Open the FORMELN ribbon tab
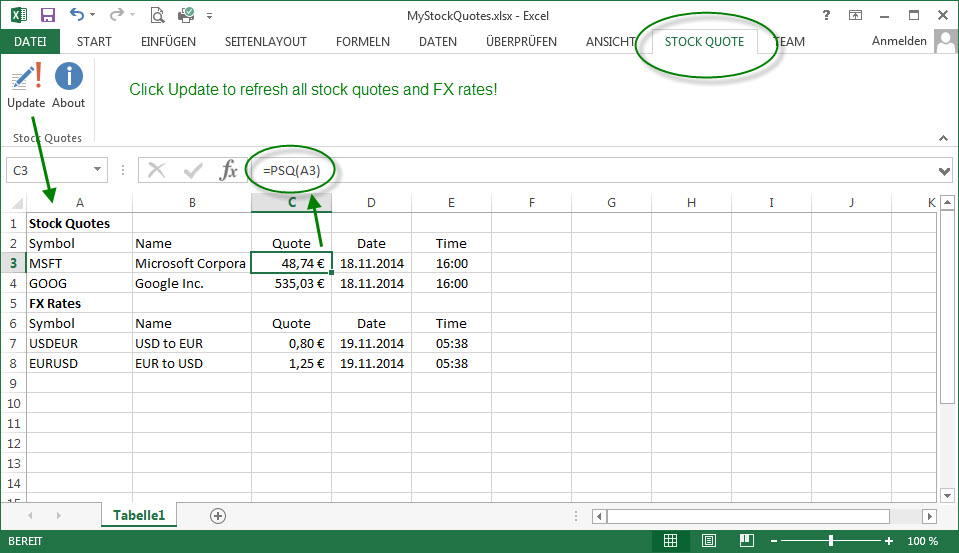The image size is (959, 553). tap(362, 42)
